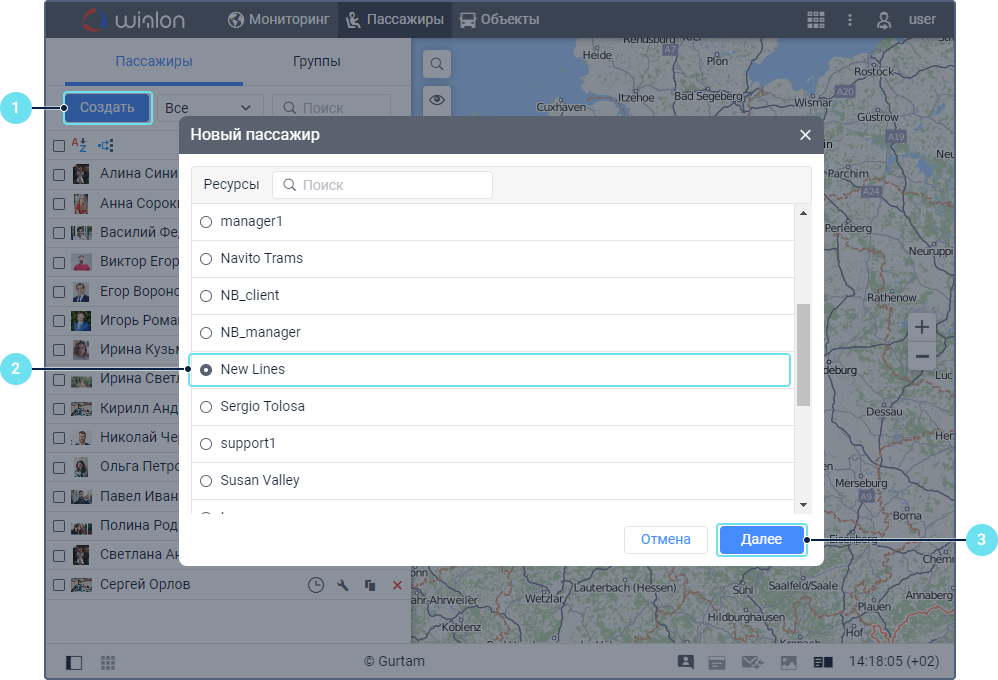This screenshot has width=998, height=680.
Task: Switch to the Группы tab
Action: (x=317, y=62)
